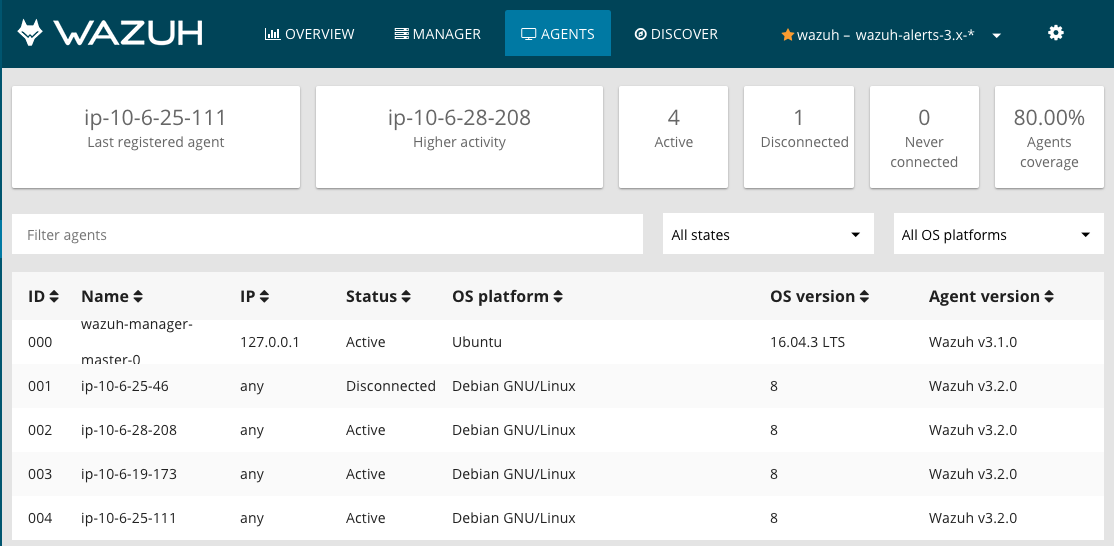This screenshot has width=1114, height=546.
Task: Open the All OS platforms dropdown
Action: (998, 234)
